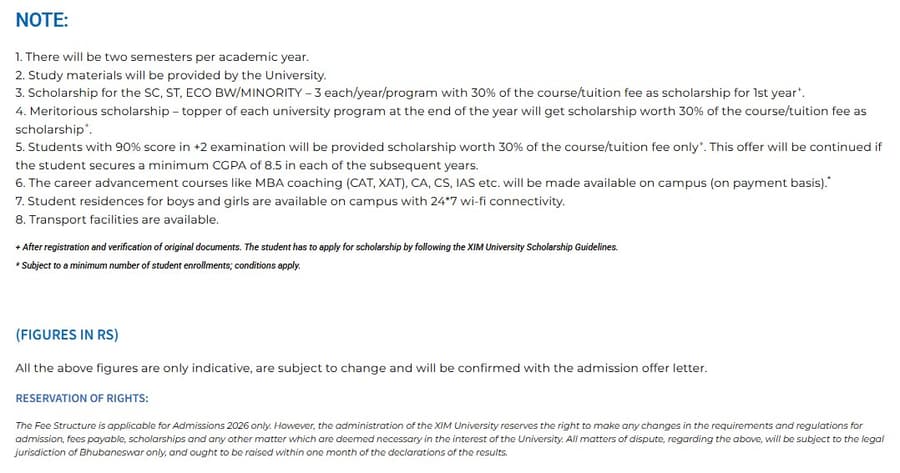The image size is (900, 473).
Task: Click the MBA coaching (CAT, XAT) text
Action: pyautogui.click(x=370, y=183)
